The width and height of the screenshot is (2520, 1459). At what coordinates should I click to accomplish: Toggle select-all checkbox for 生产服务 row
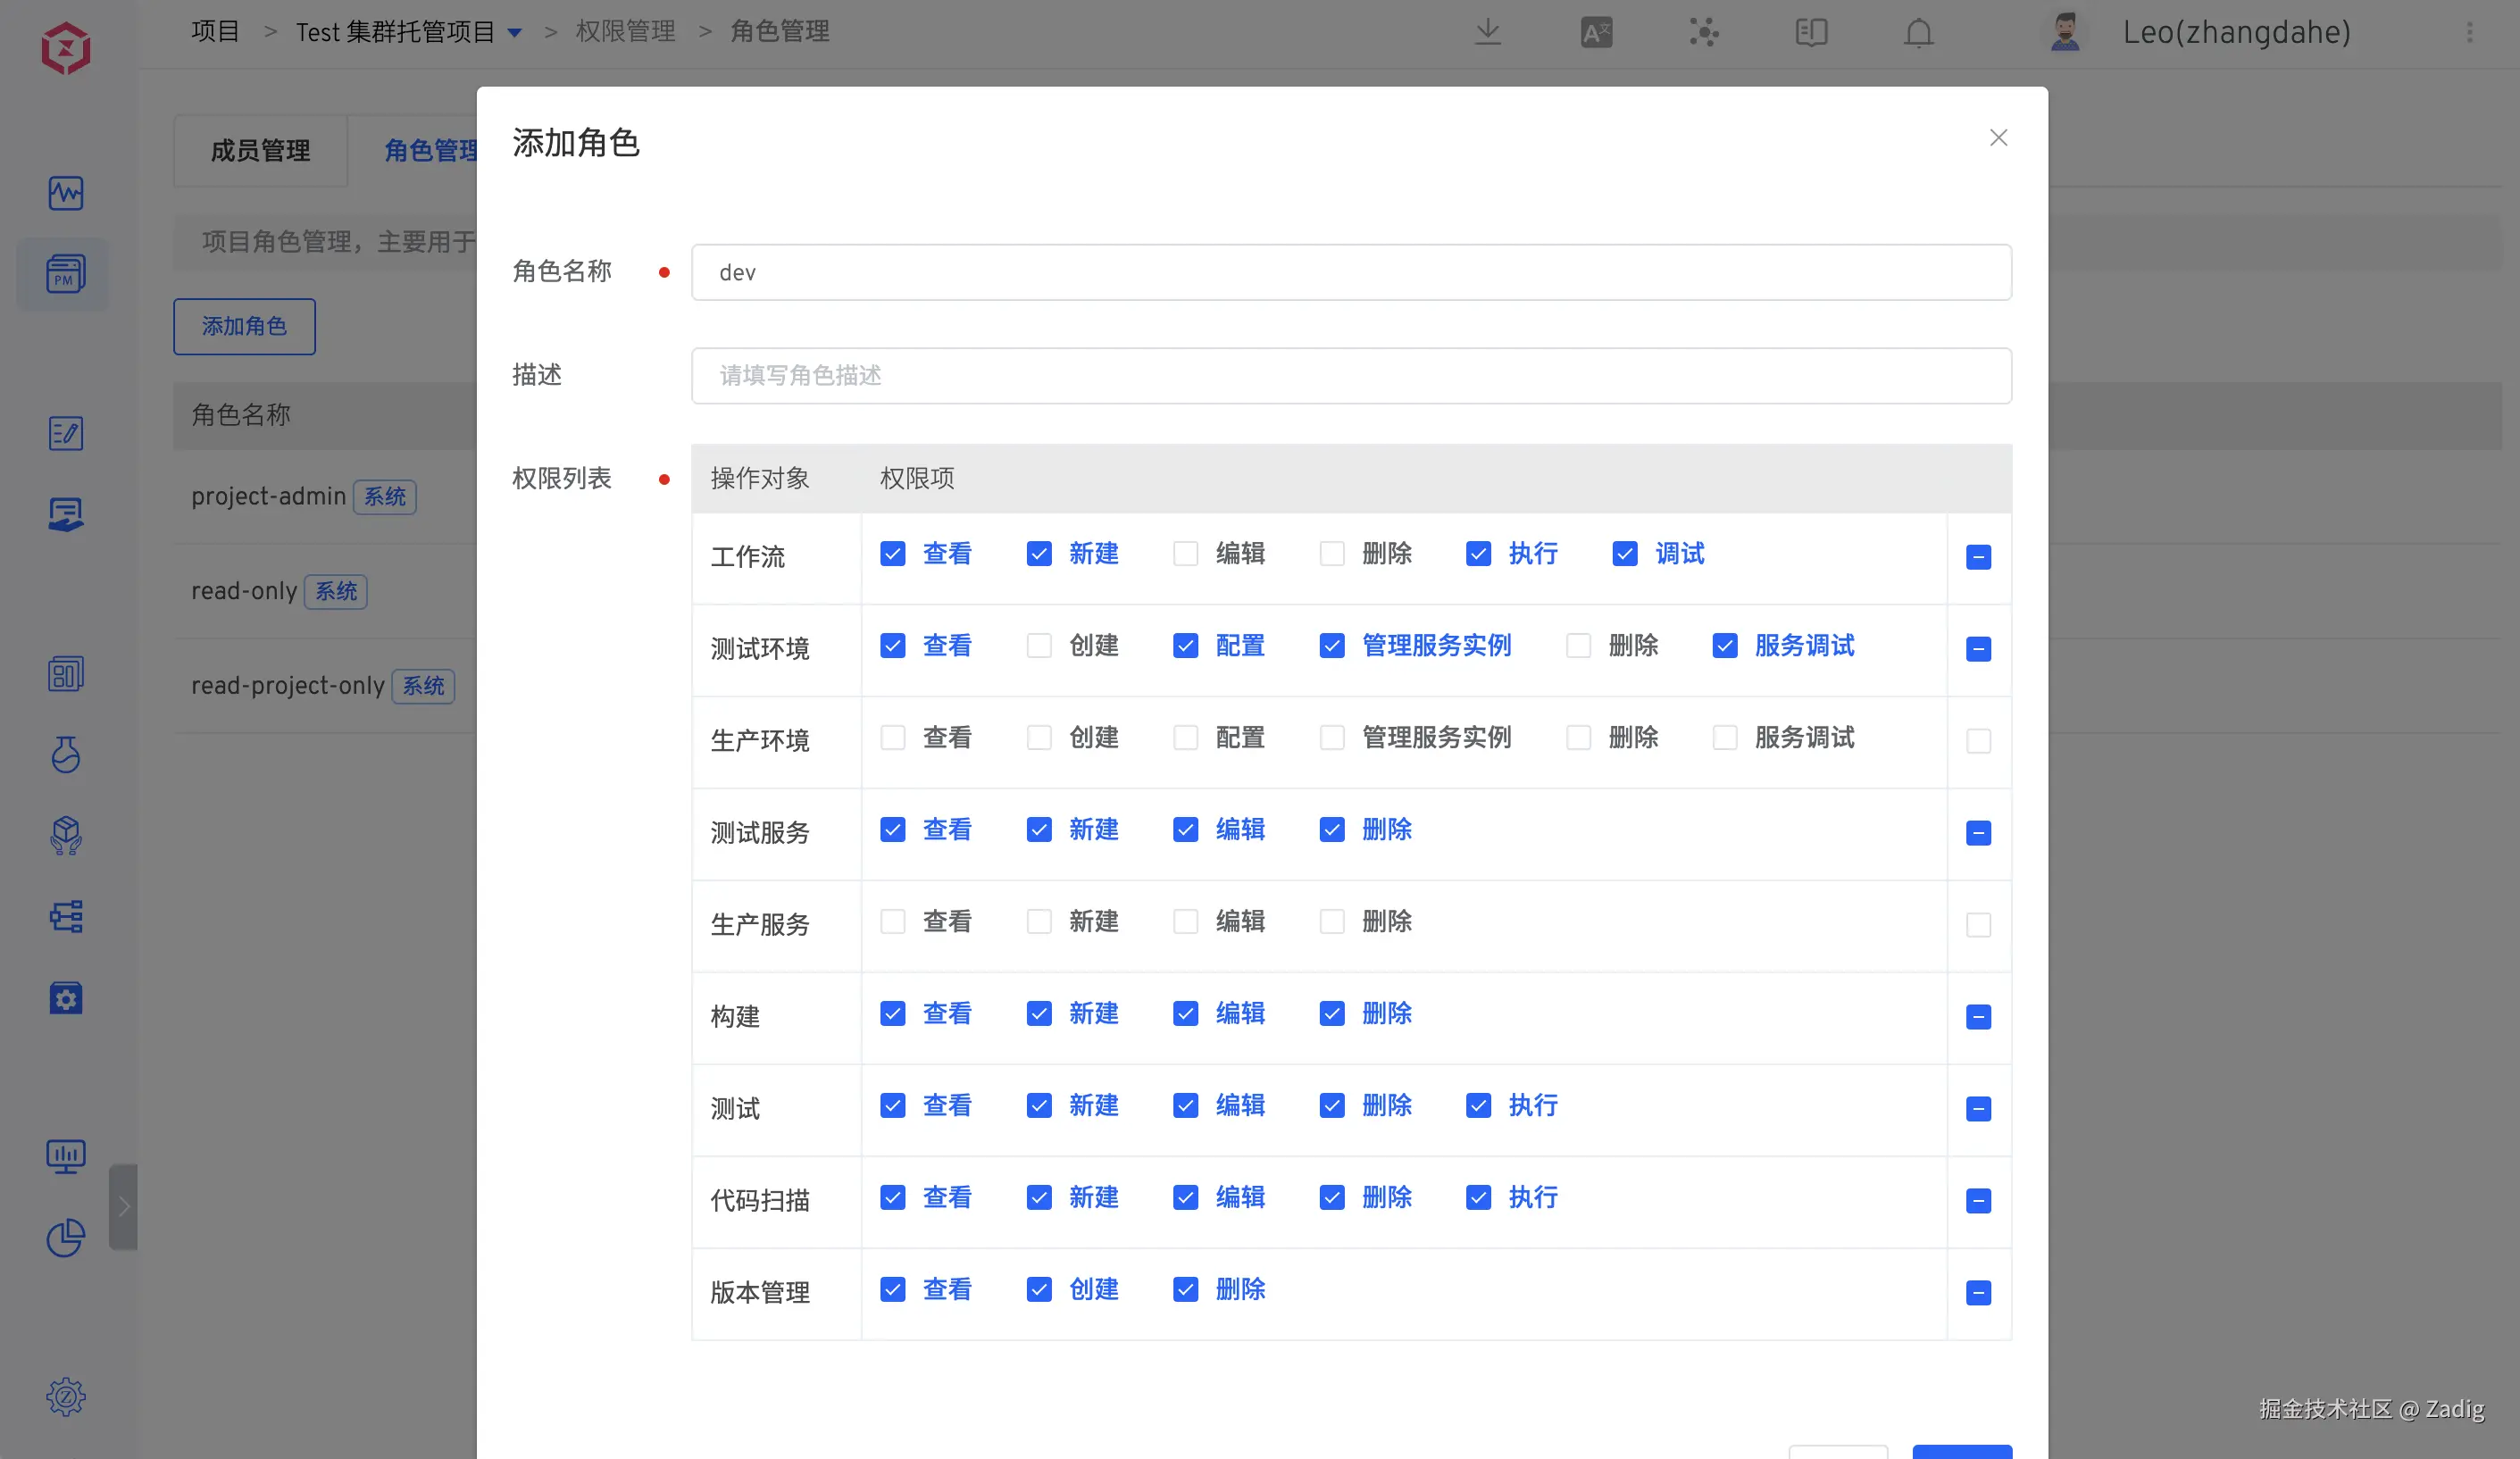point(1978,925)
